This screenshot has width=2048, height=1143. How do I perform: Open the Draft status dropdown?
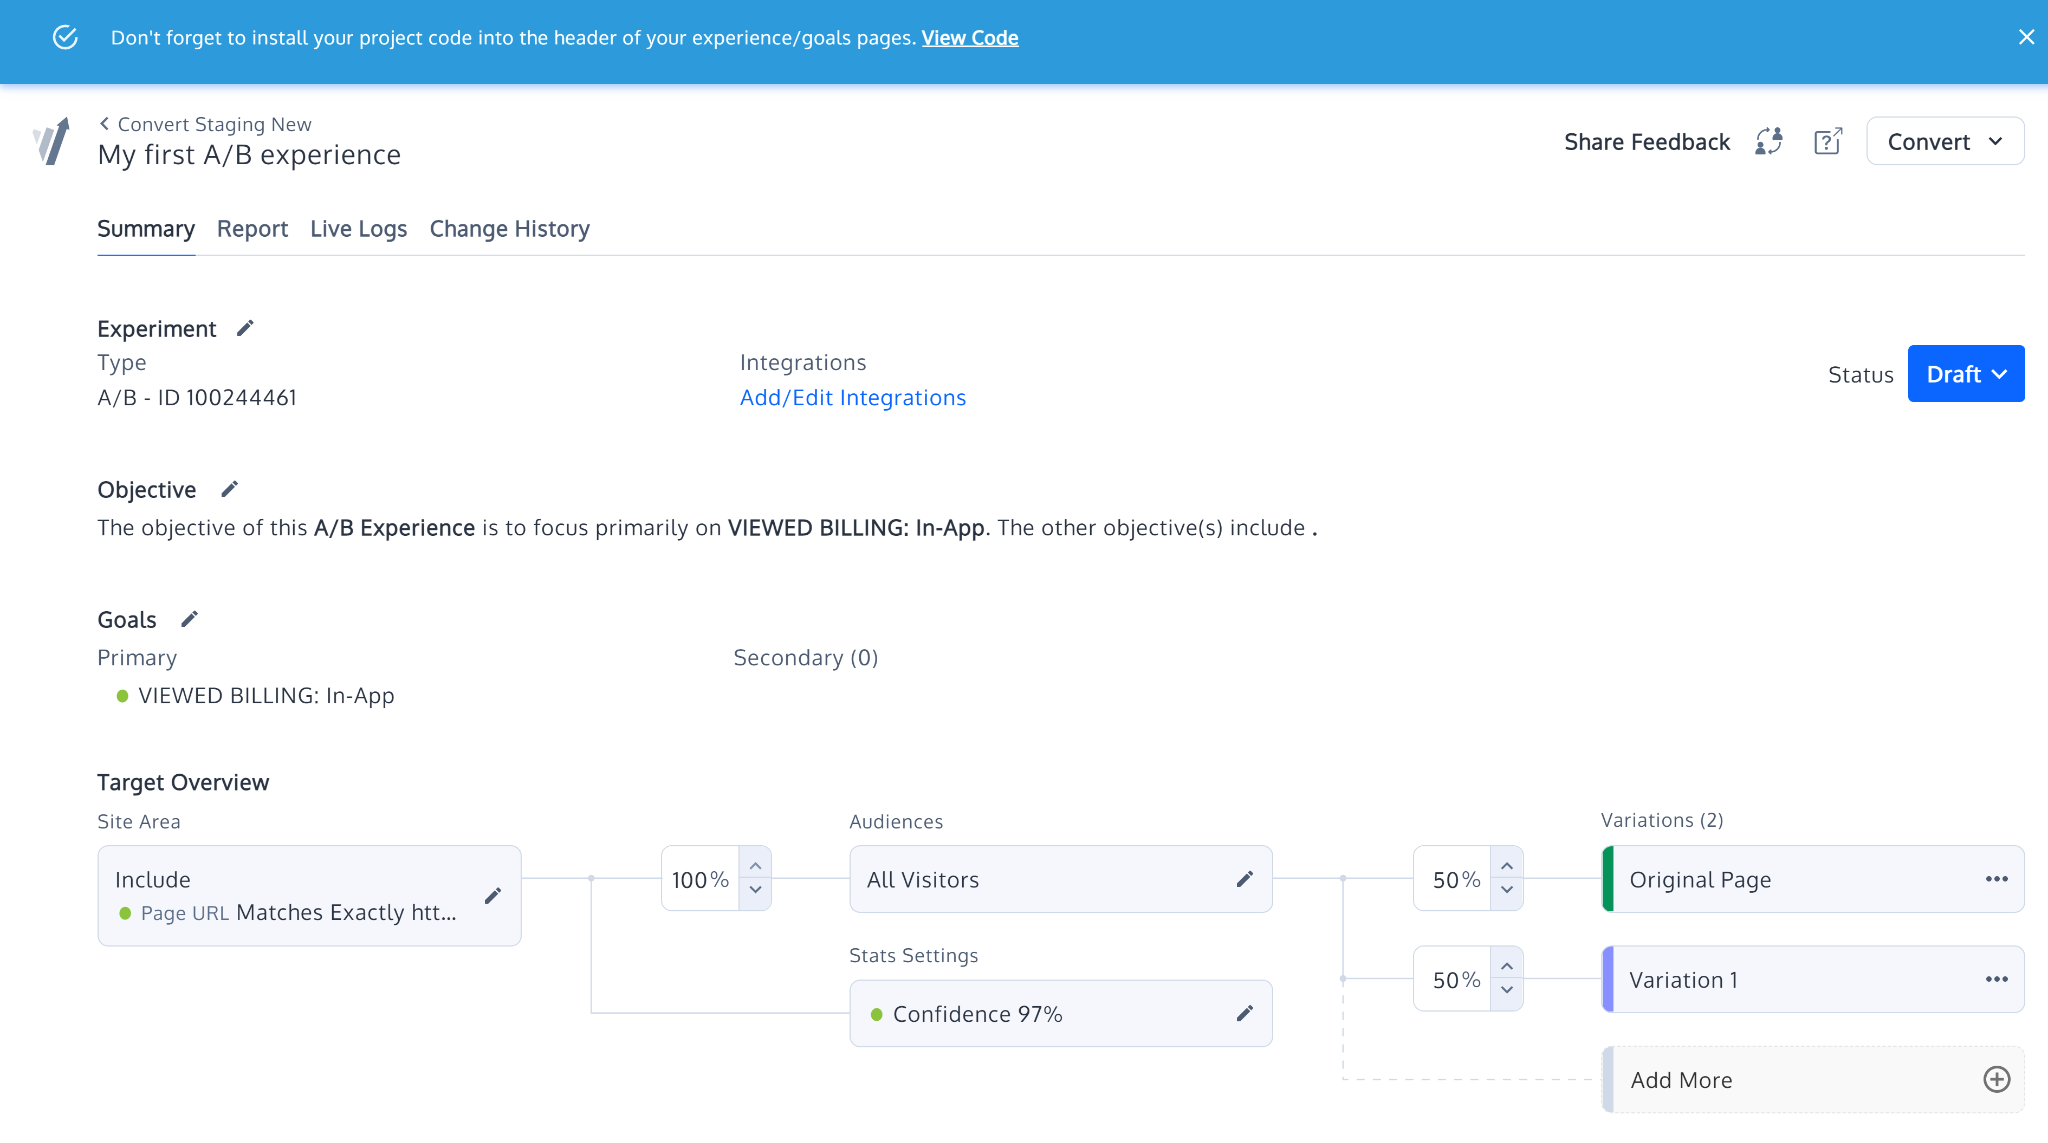pos(1966,373)
